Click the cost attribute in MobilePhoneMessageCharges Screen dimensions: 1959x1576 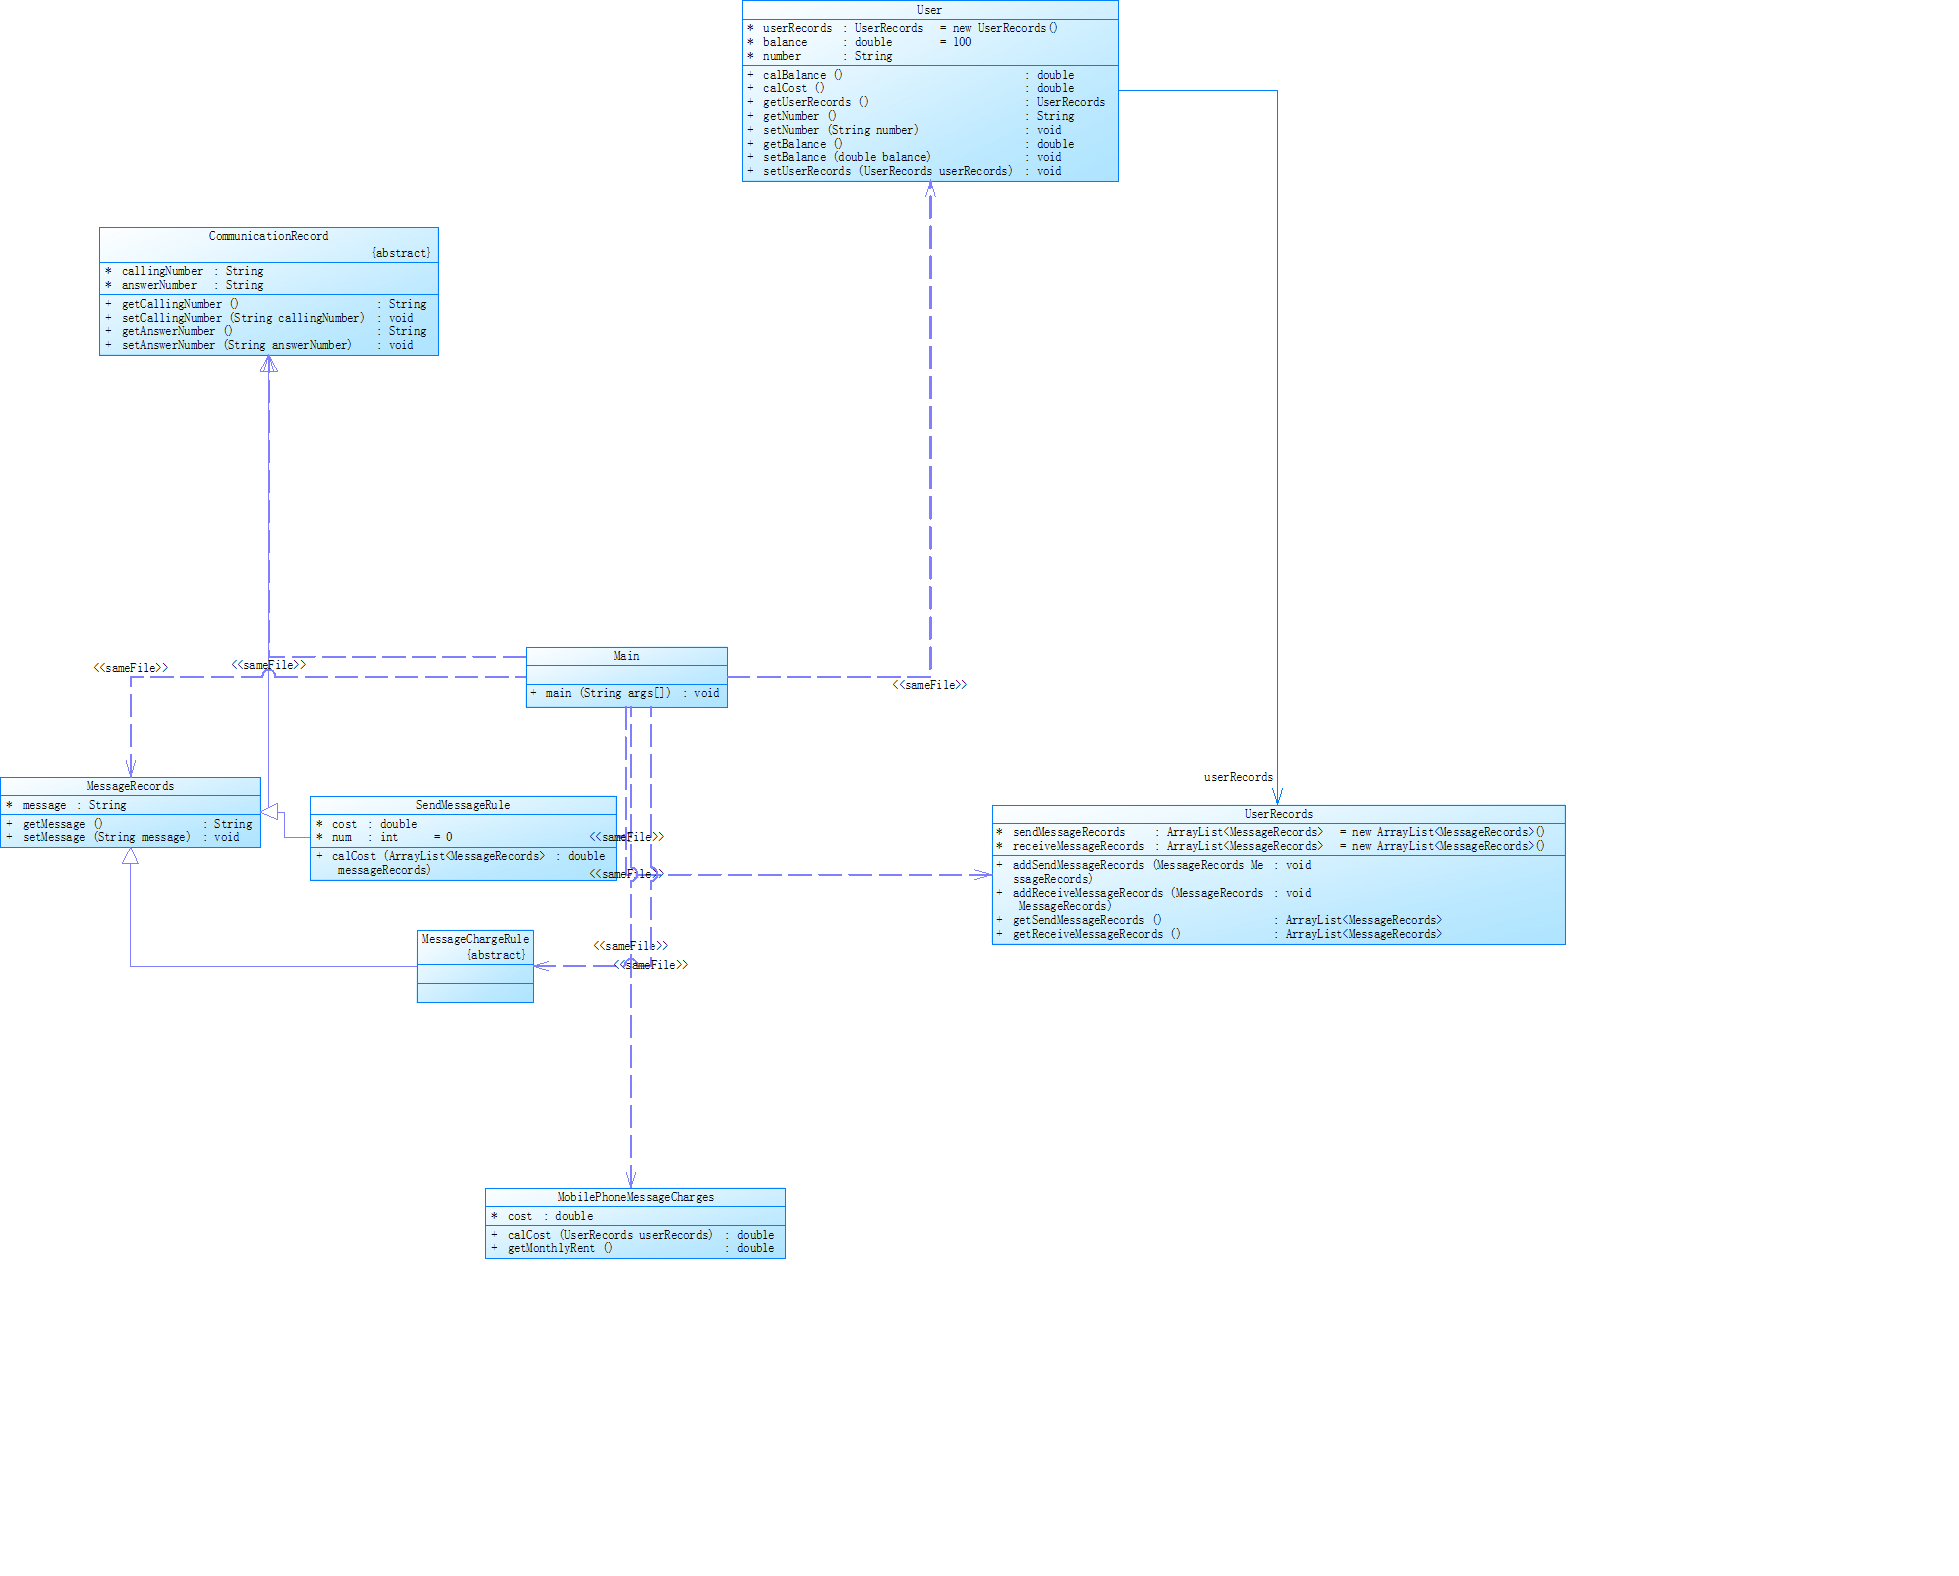520,1217
